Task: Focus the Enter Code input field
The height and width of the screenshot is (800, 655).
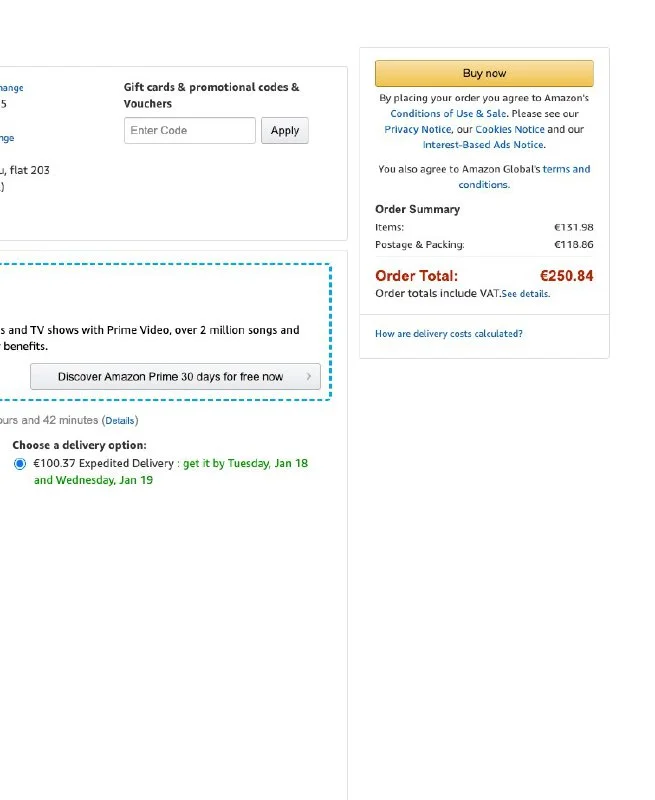Action: coord(190,130)
